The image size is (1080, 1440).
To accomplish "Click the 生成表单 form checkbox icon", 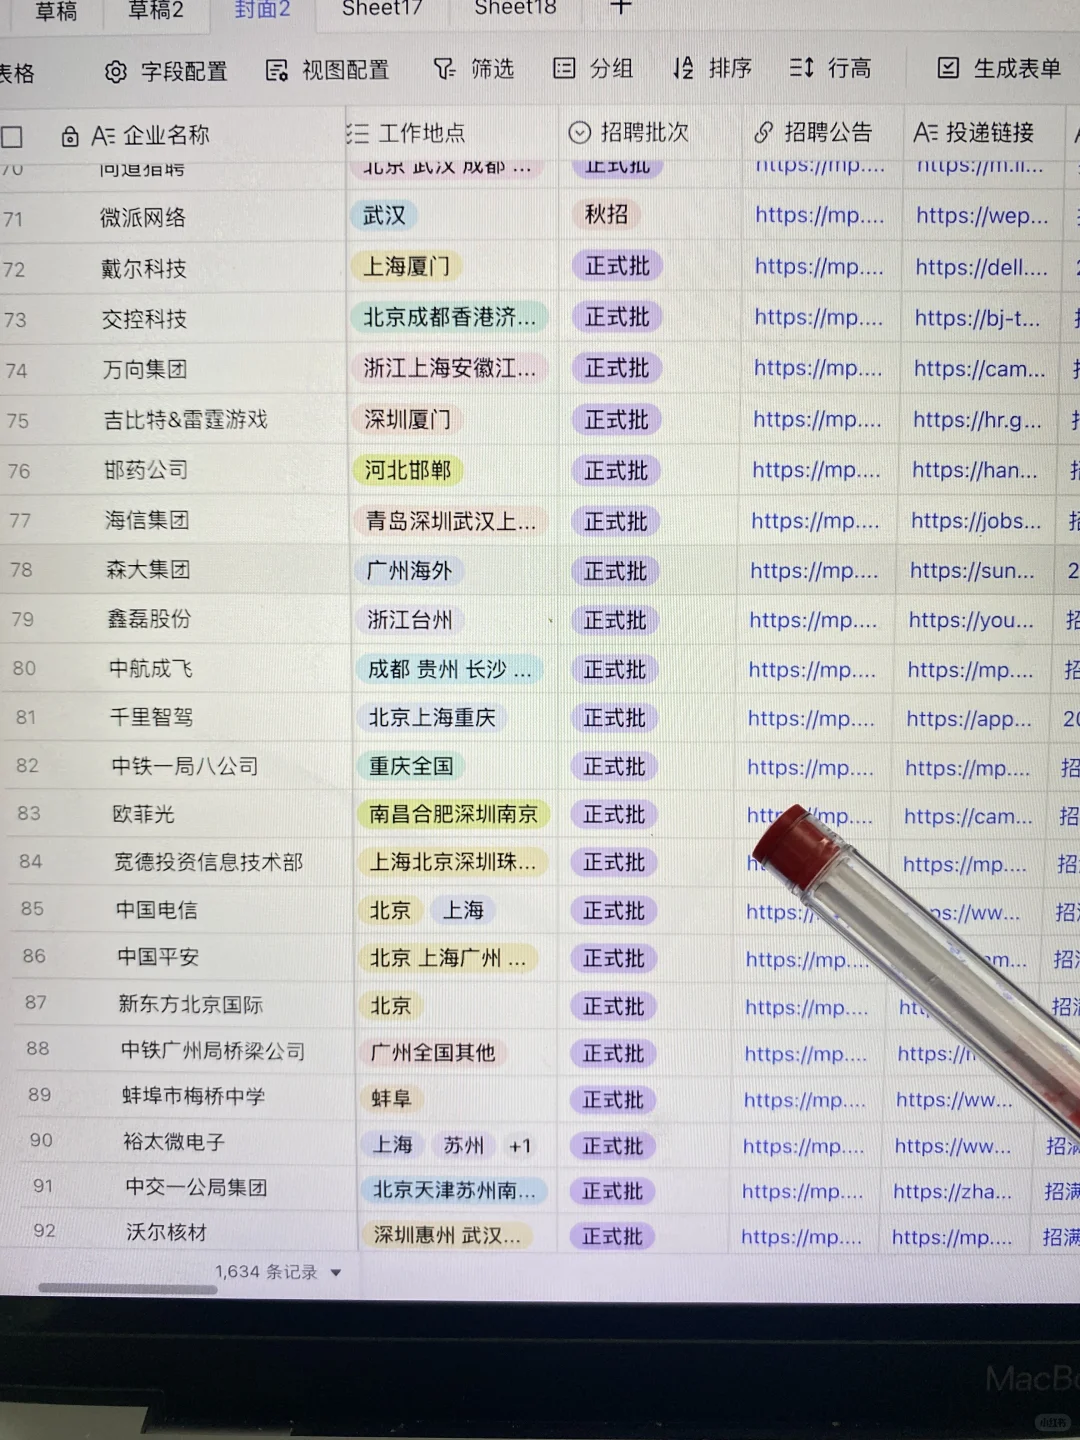I will pos(948,68).
